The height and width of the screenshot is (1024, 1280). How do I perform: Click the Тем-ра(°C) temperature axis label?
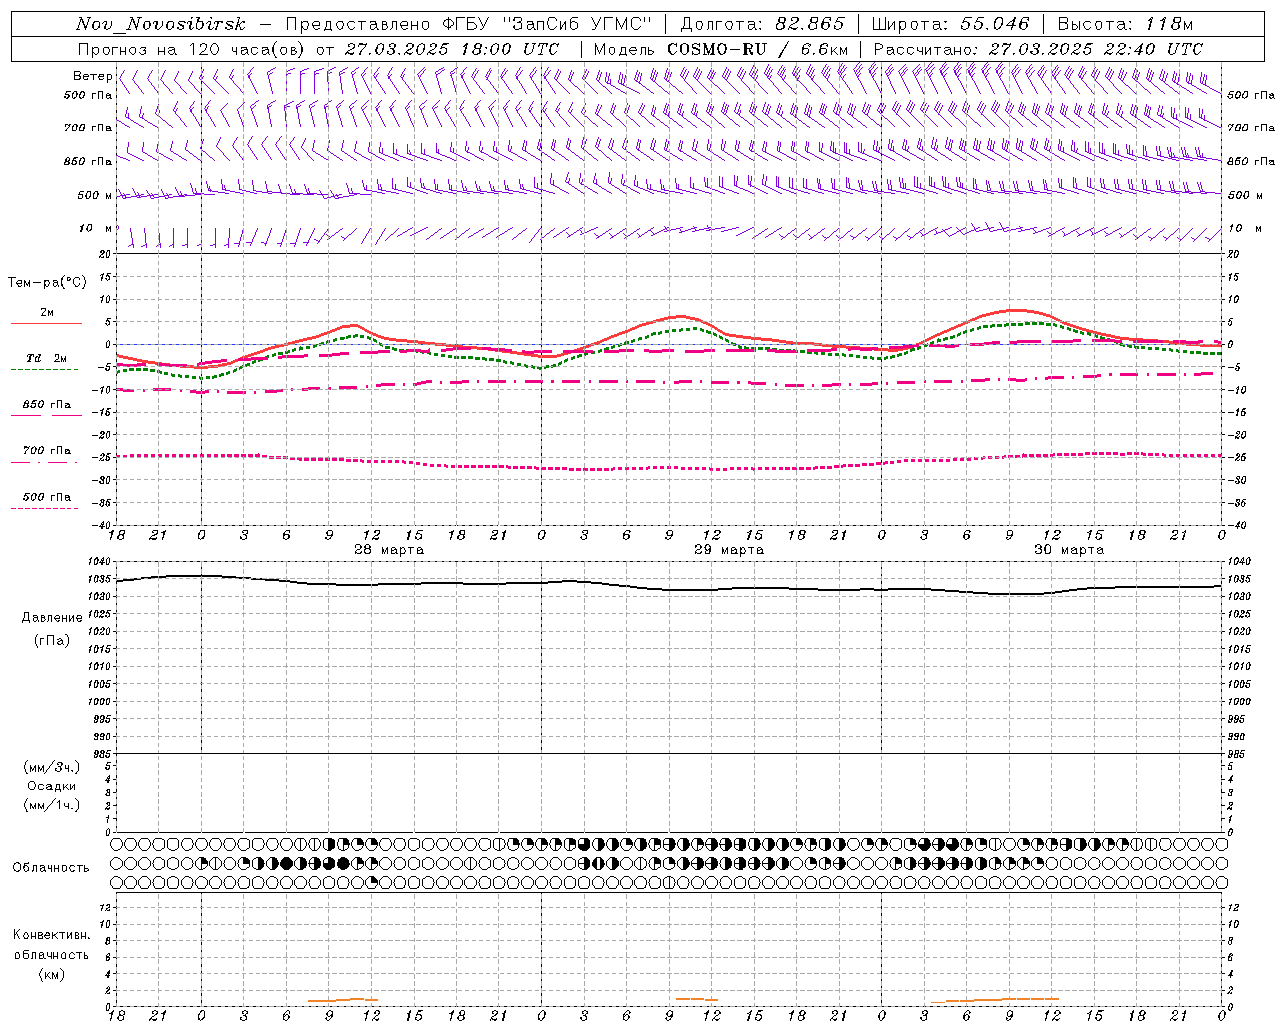(47, 282)
